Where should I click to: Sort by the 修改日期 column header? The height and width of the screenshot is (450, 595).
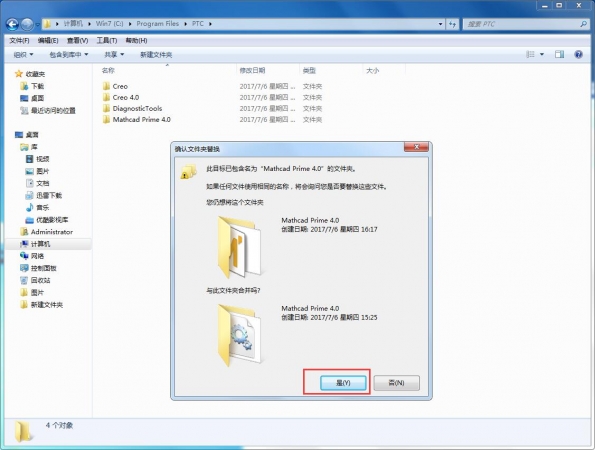point(252,70)
